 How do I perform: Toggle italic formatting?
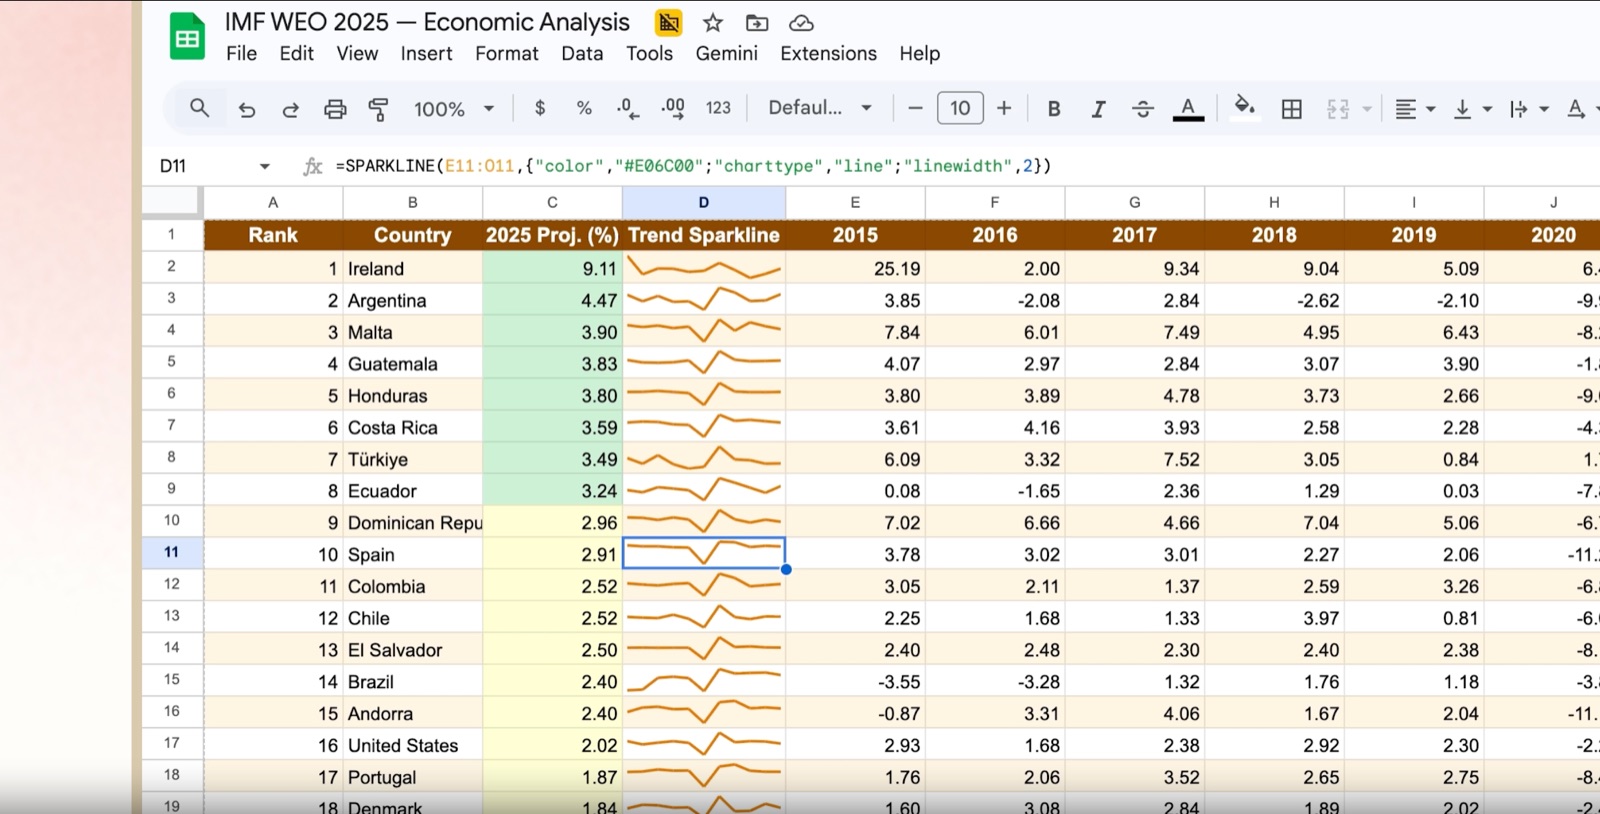coord(1098,109)
